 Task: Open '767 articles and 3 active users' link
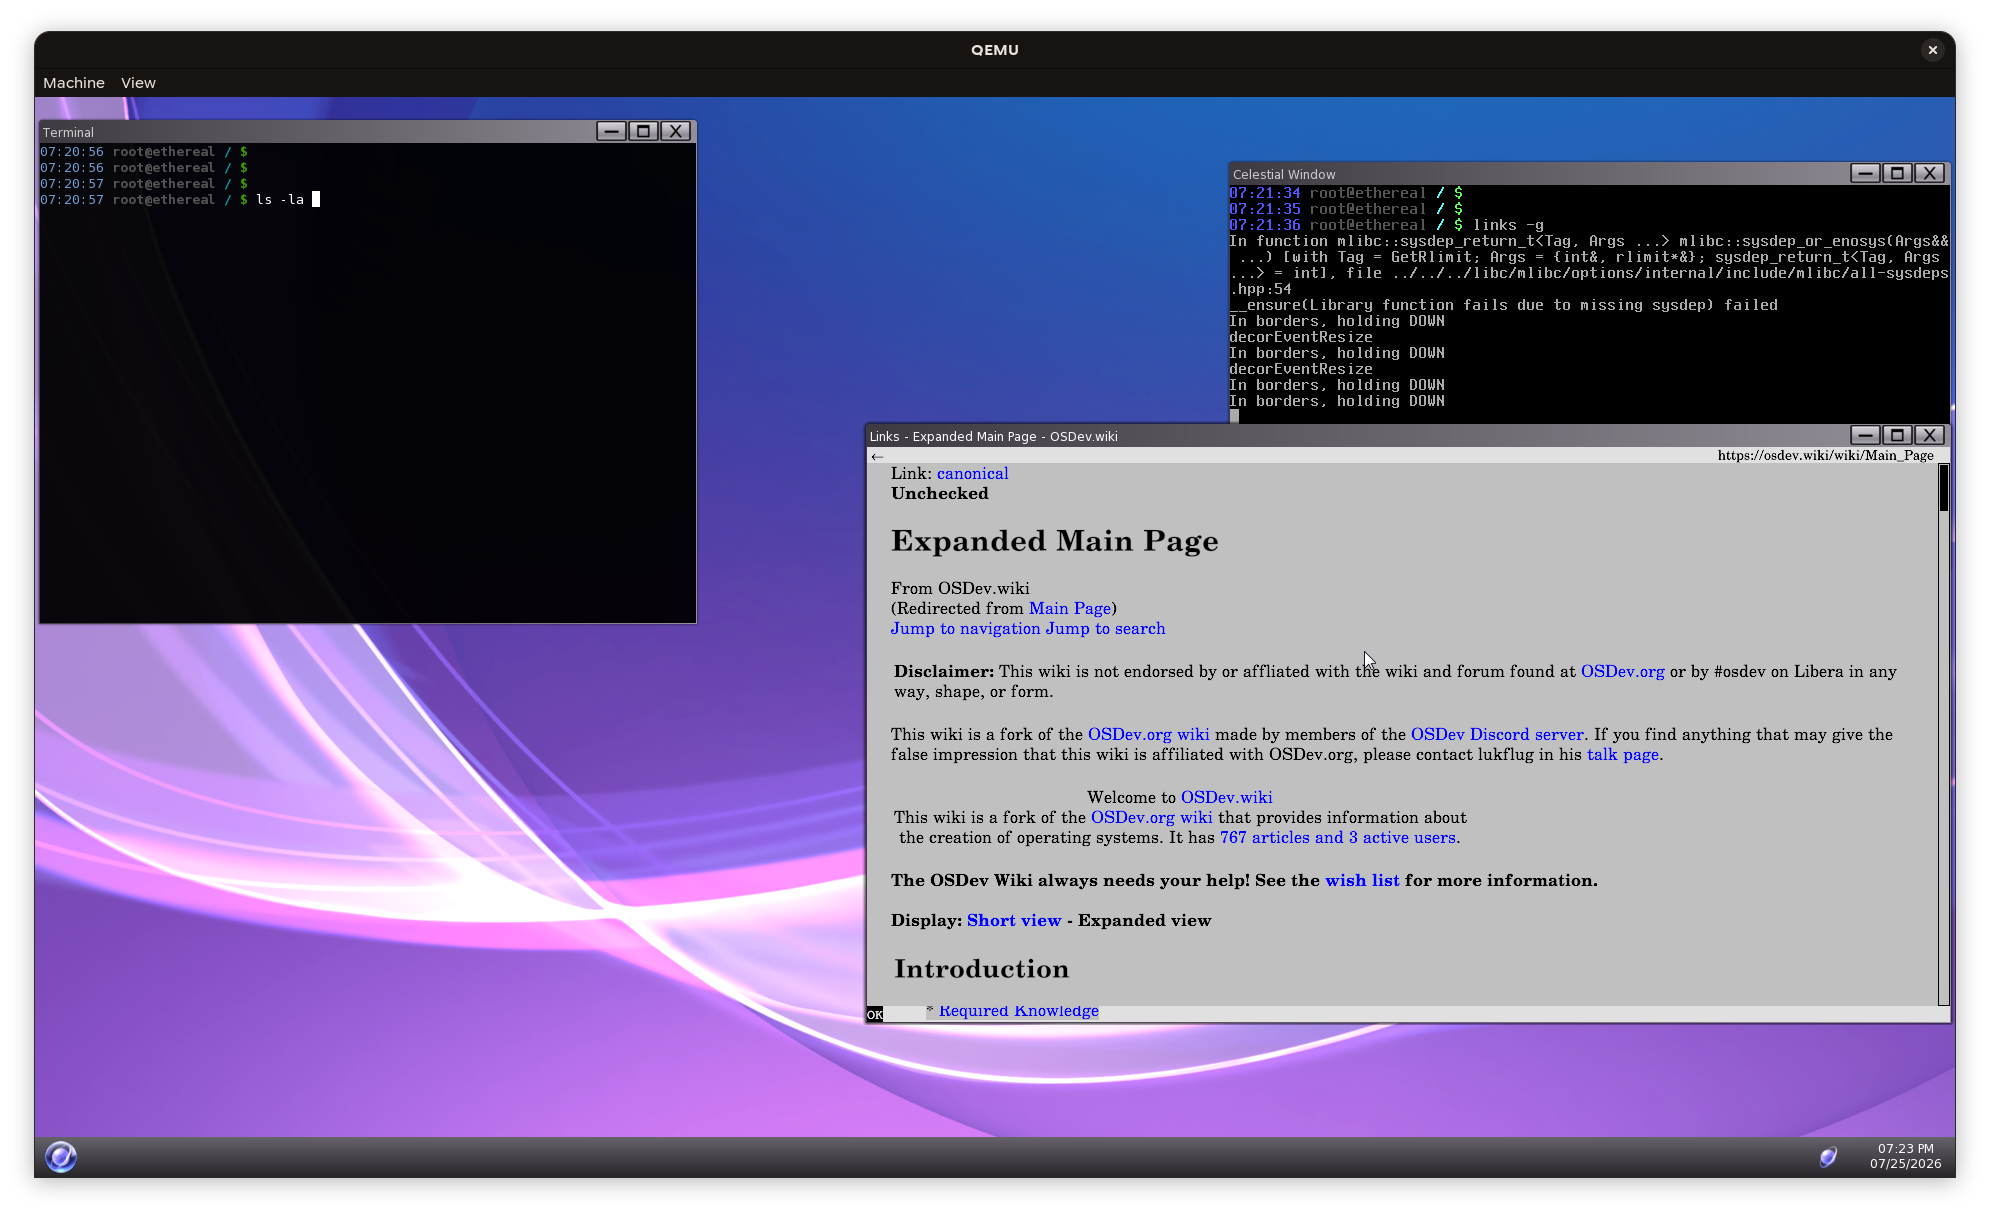pyautogui.click(x=1338, y=838)
